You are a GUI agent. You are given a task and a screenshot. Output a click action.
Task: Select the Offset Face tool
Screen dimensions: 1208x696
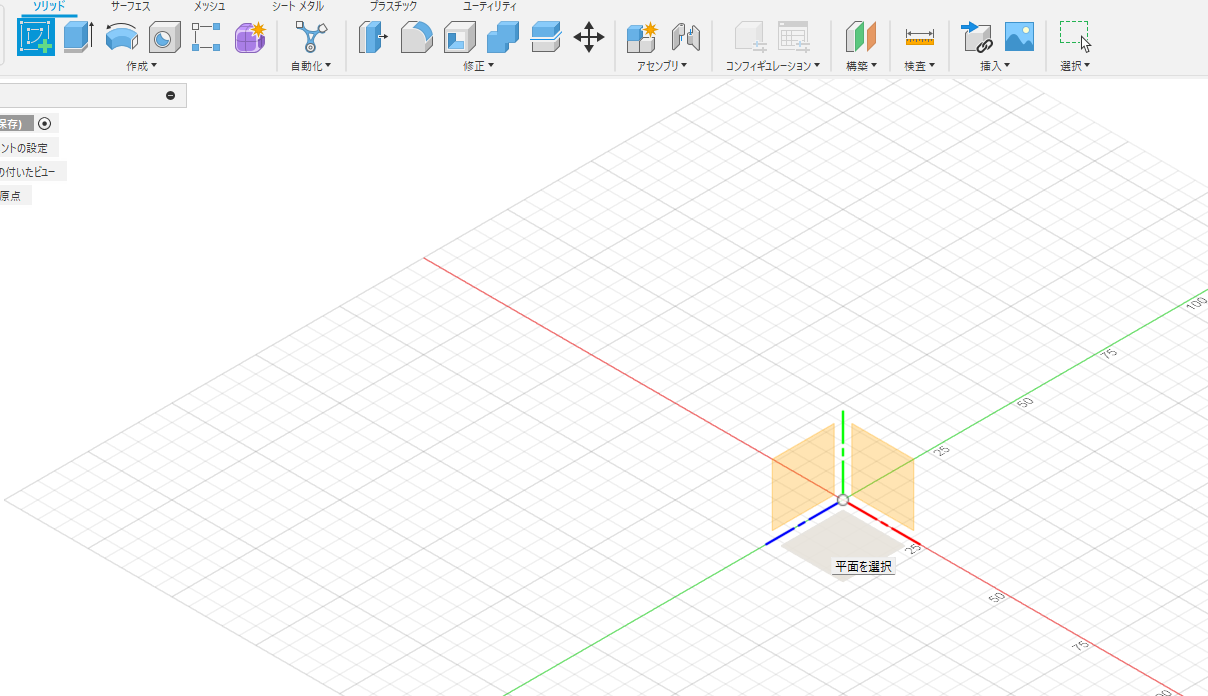(x=545, y=38)
